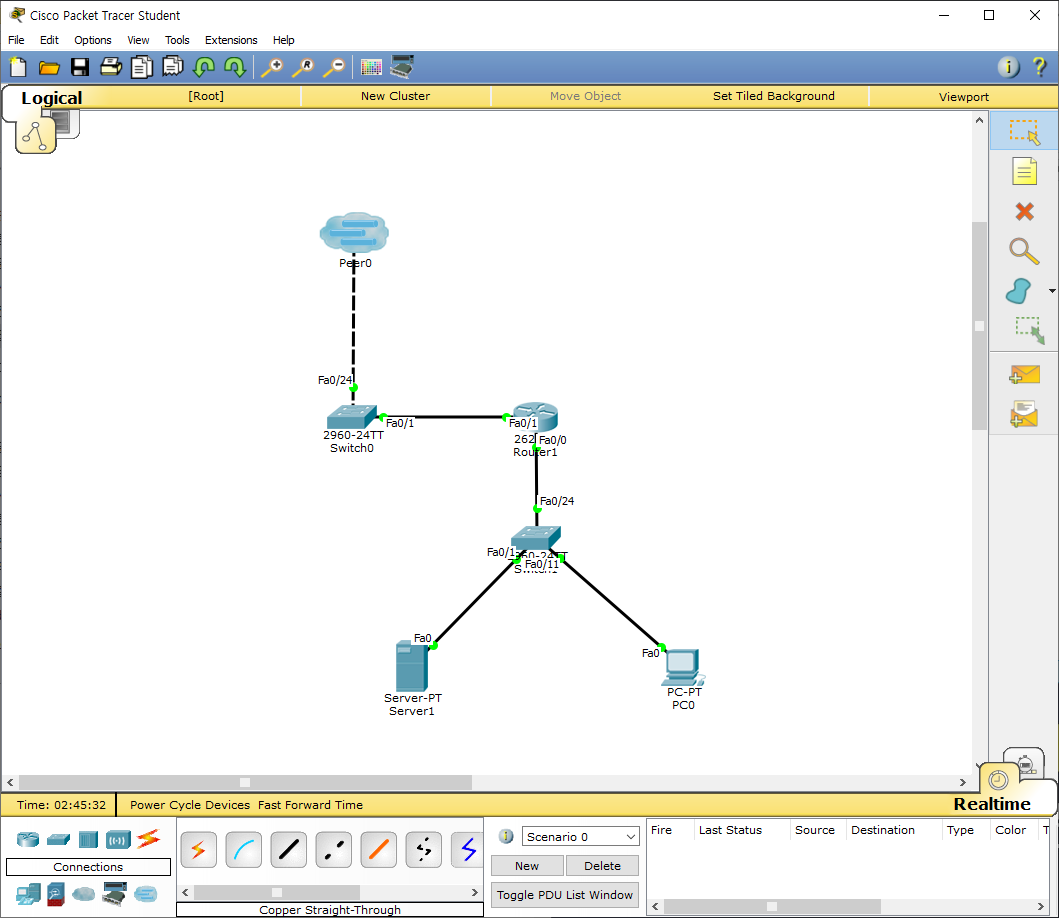
Task: Expand the Draw shape tool dropdown arrow
Action: point(1052,291)
